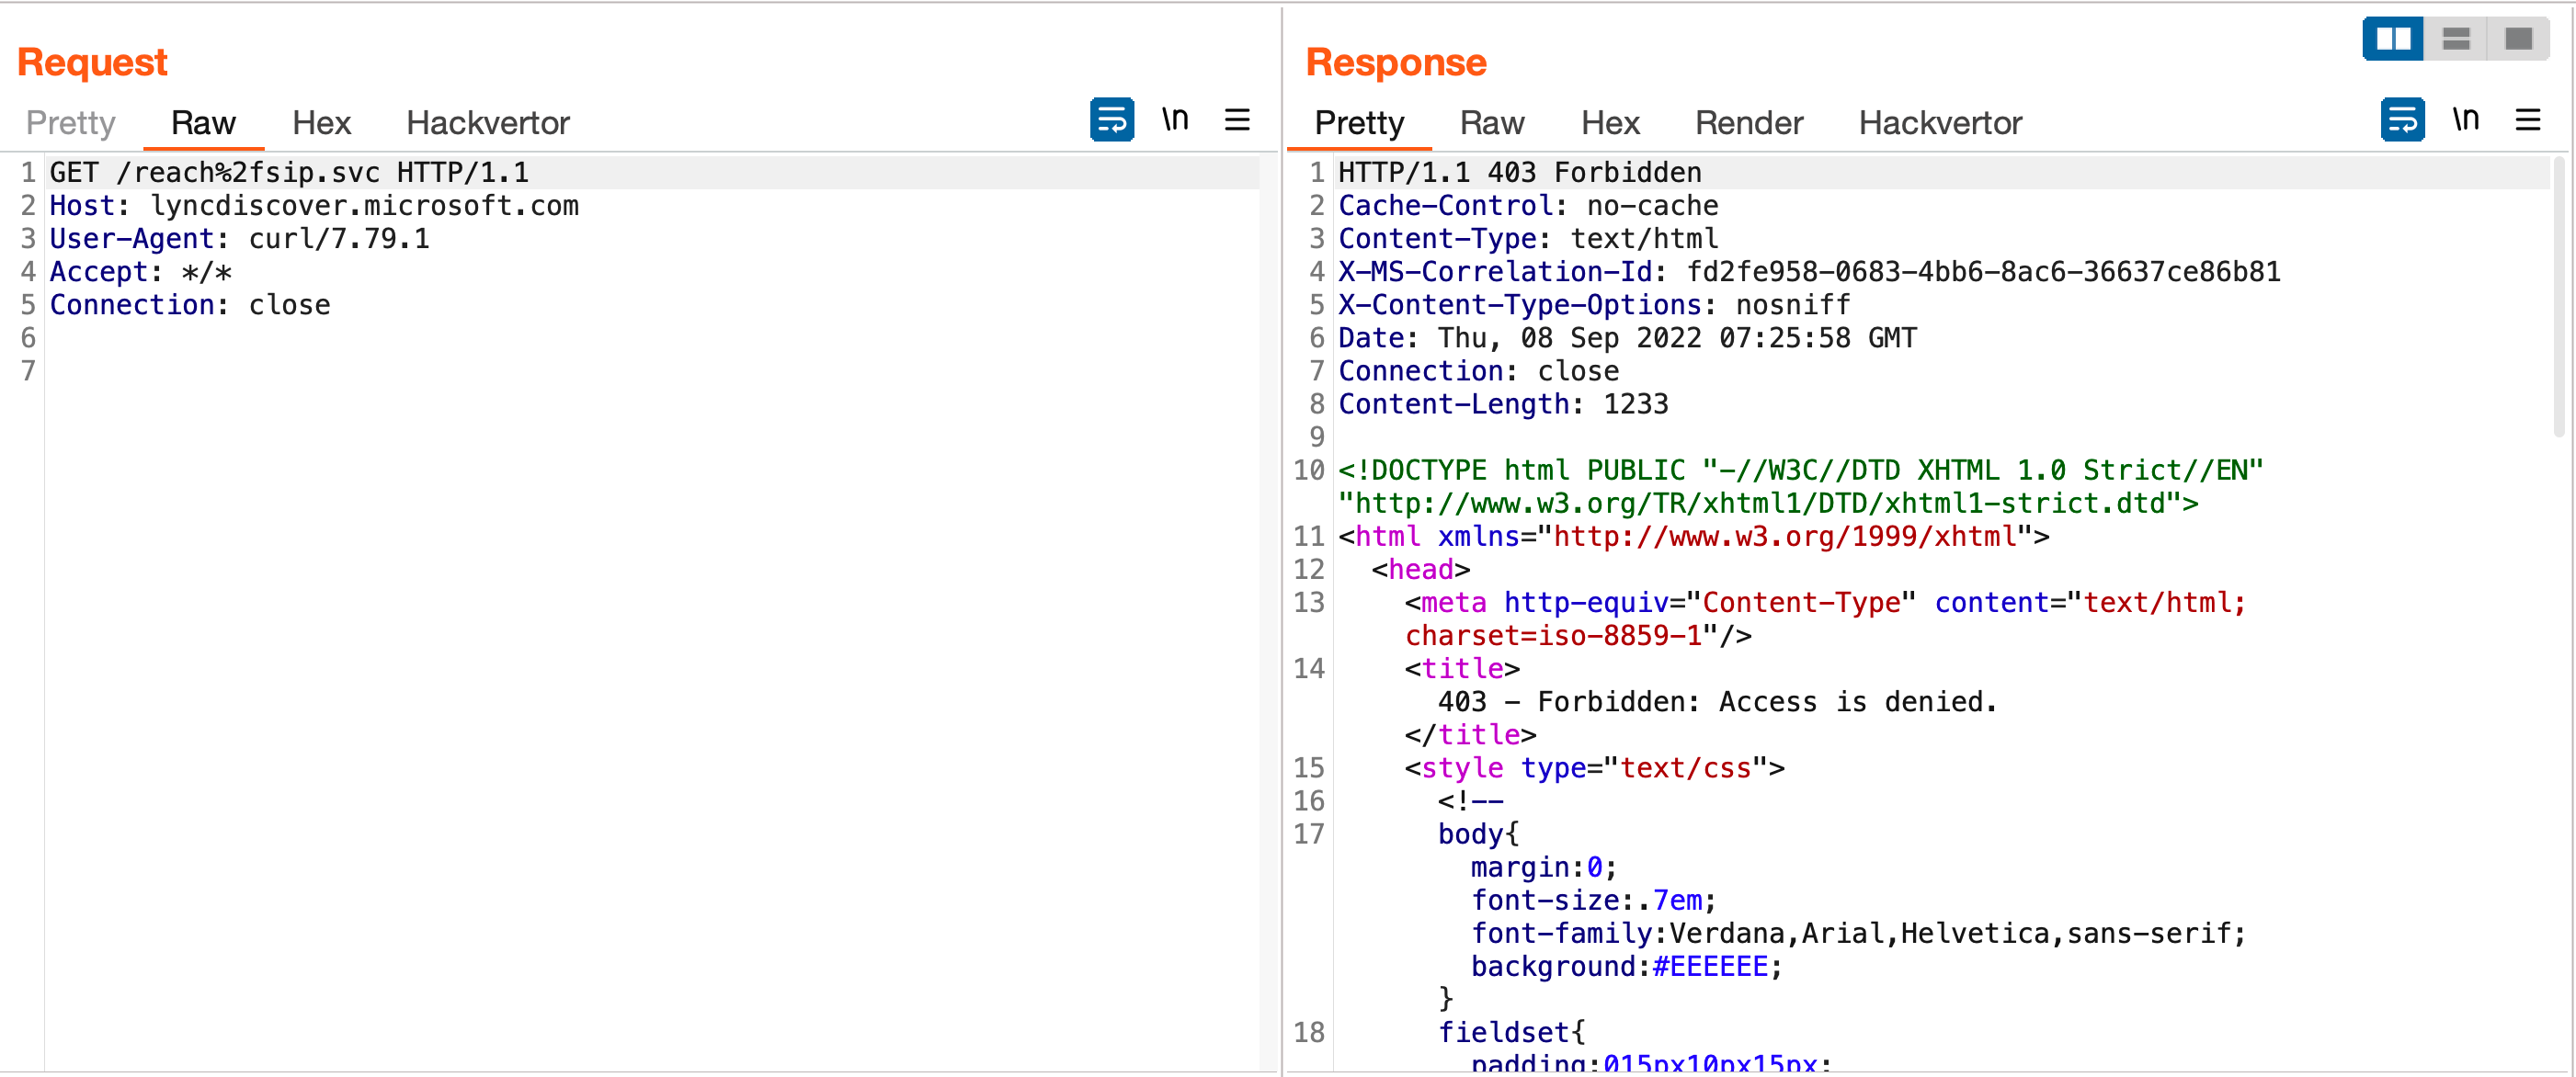Select side-by-side layout icon
Viewport: 2576px width, 1077px height.
[2393, 39]
